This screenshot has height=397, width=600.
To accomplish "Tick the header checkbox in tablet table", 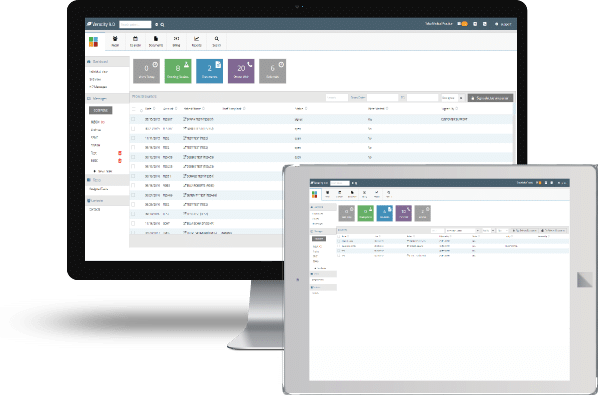I will click(339, 236).
